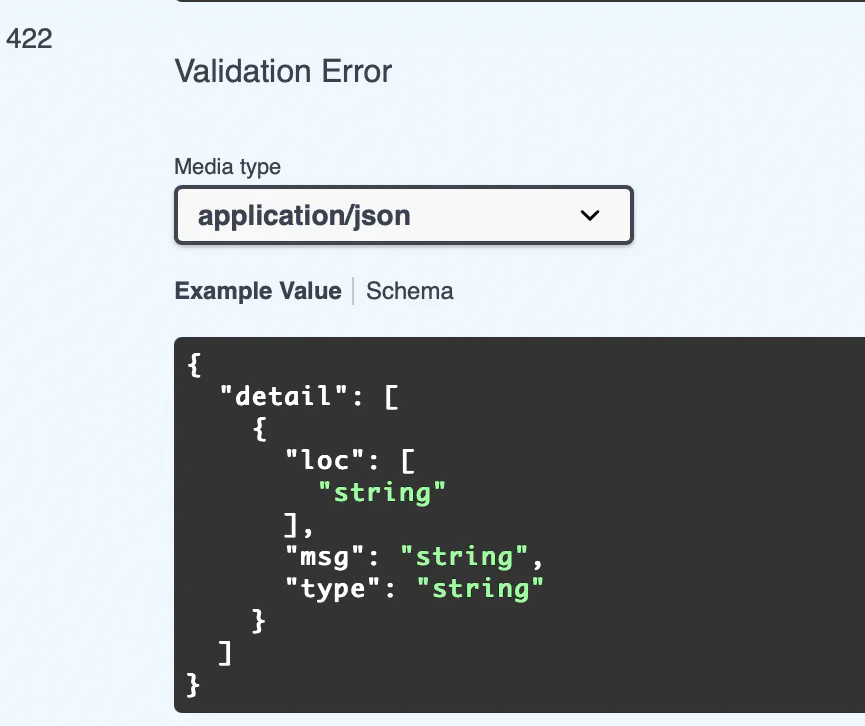Image resolution: width=865 pixels, height=726 pixels.
Task: Click the chevron arrow in the media type selector
Action: click(x=590, y=216)
